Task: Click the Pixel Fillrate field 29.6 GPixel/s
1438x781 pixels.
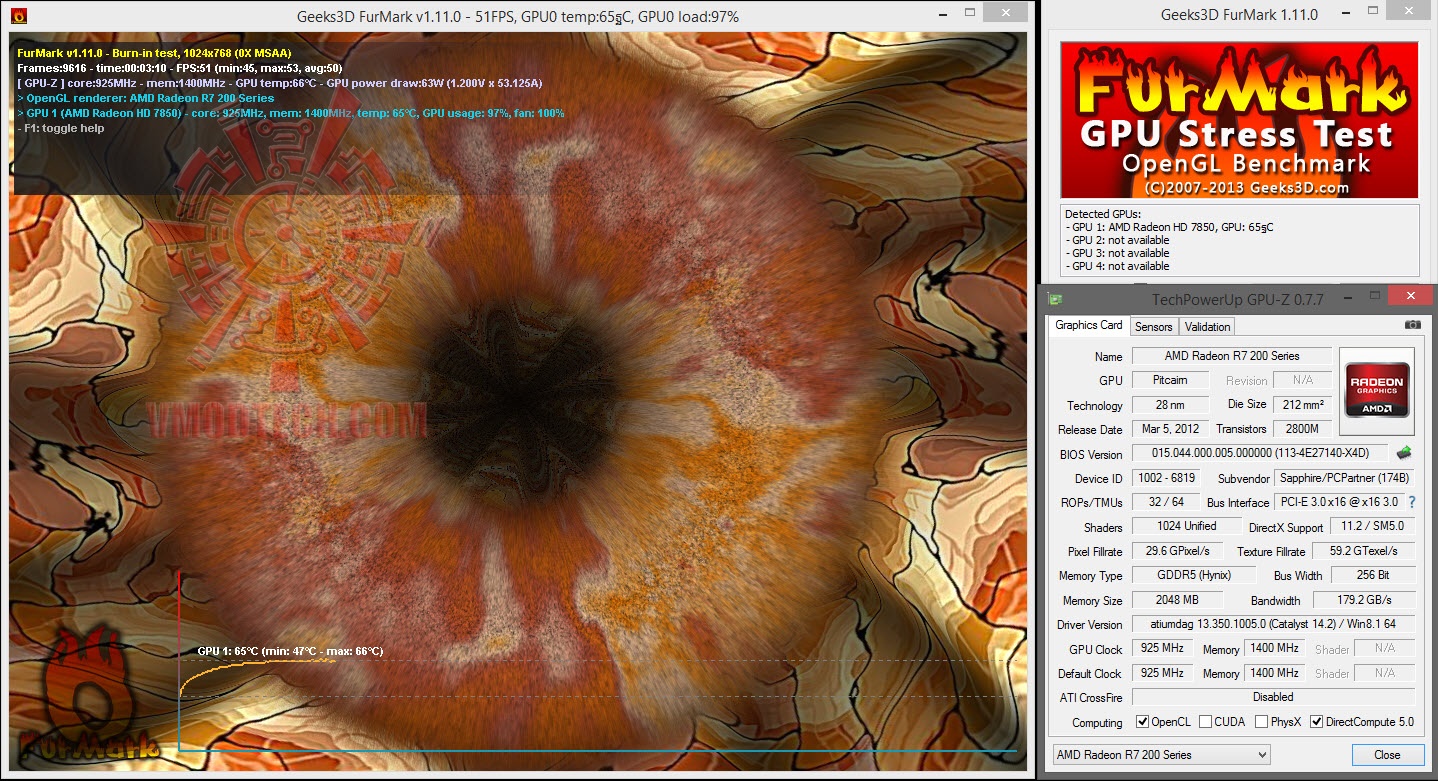Action: [1177, 551]
